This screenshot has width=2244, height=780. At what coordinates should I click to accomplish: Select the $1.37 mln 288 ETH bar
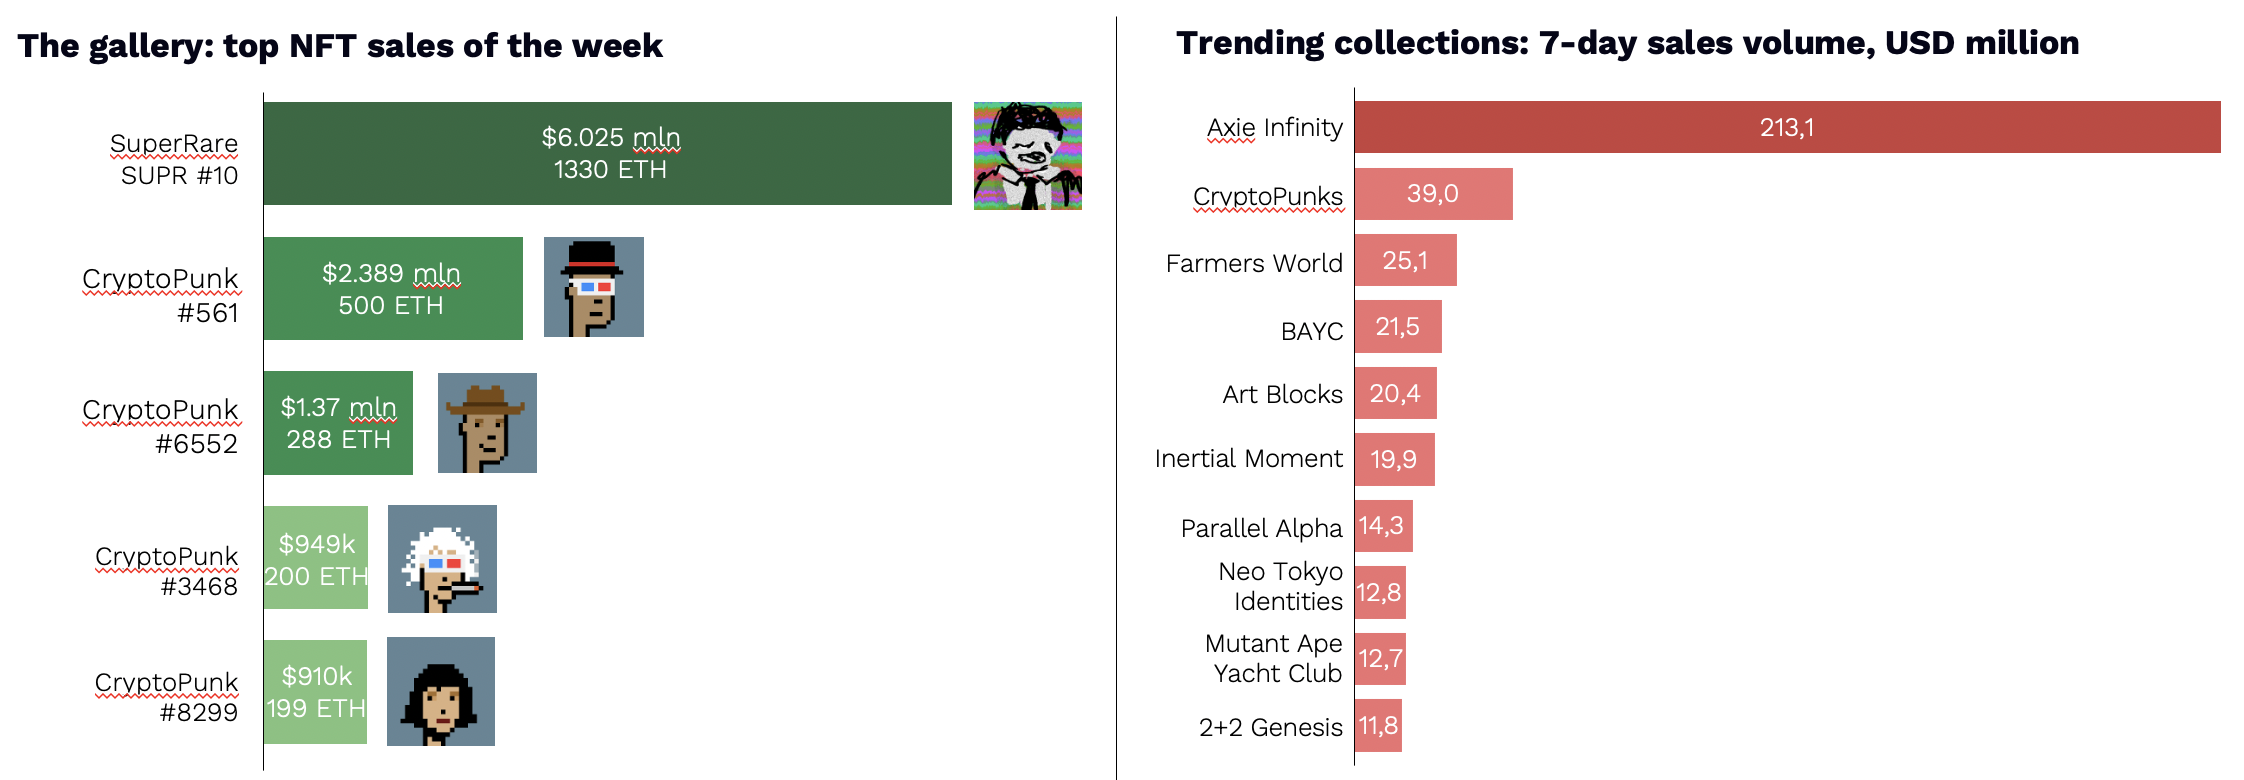click(x=338, y=423)
